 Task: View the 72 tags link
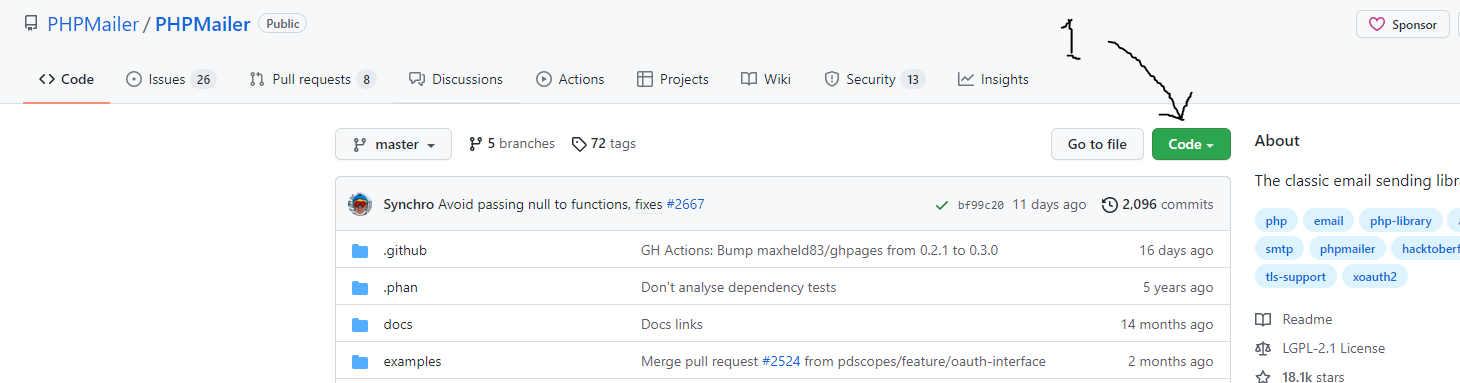click(604, 143)
